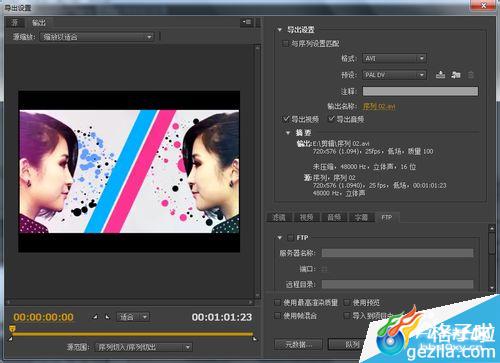Click the 元数据 button

(298, 344)
